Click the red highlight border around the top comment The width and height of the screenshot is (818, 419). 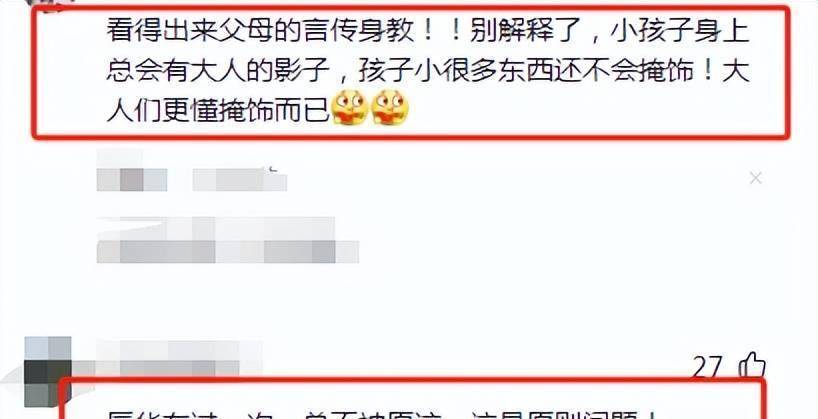click(411, 8)
